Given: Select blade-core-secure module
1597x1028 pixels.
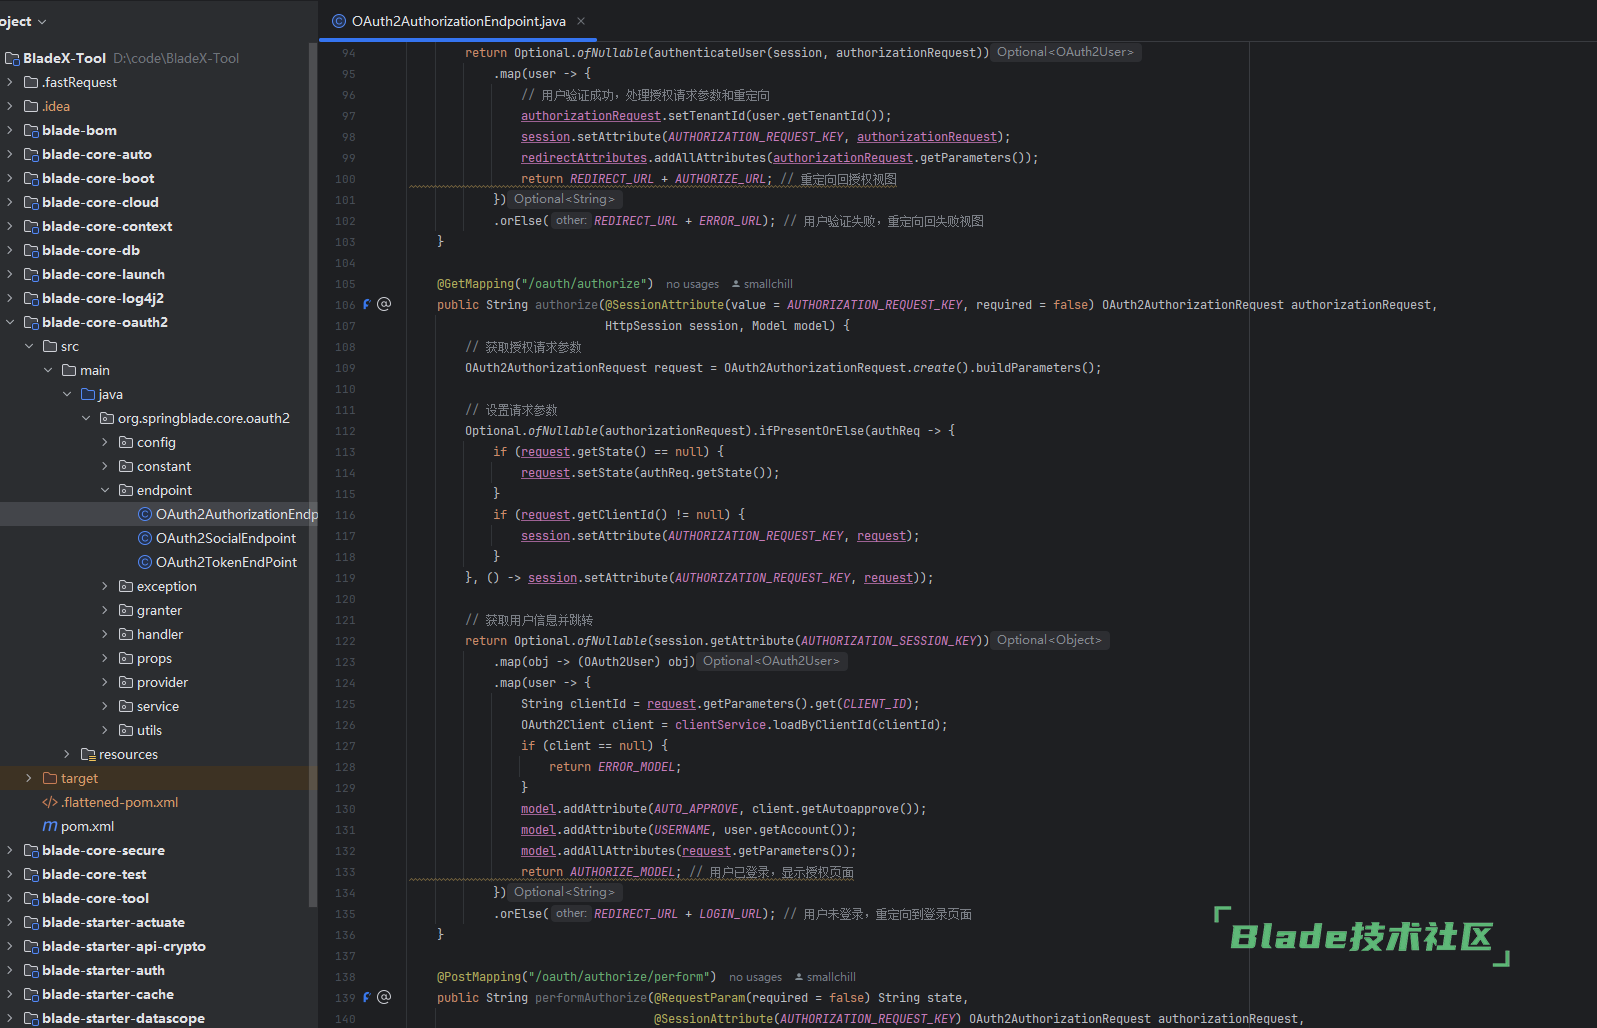Looking at the screenshot, I should pyautogui.click(x=103, y=850).
